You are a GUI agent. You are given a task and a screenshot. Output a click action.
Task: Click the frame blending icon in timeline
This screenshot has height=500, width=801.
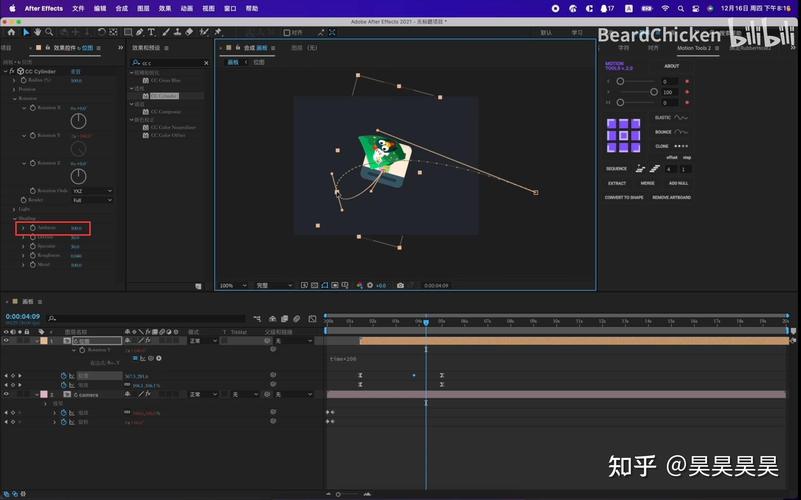[285, 319]
